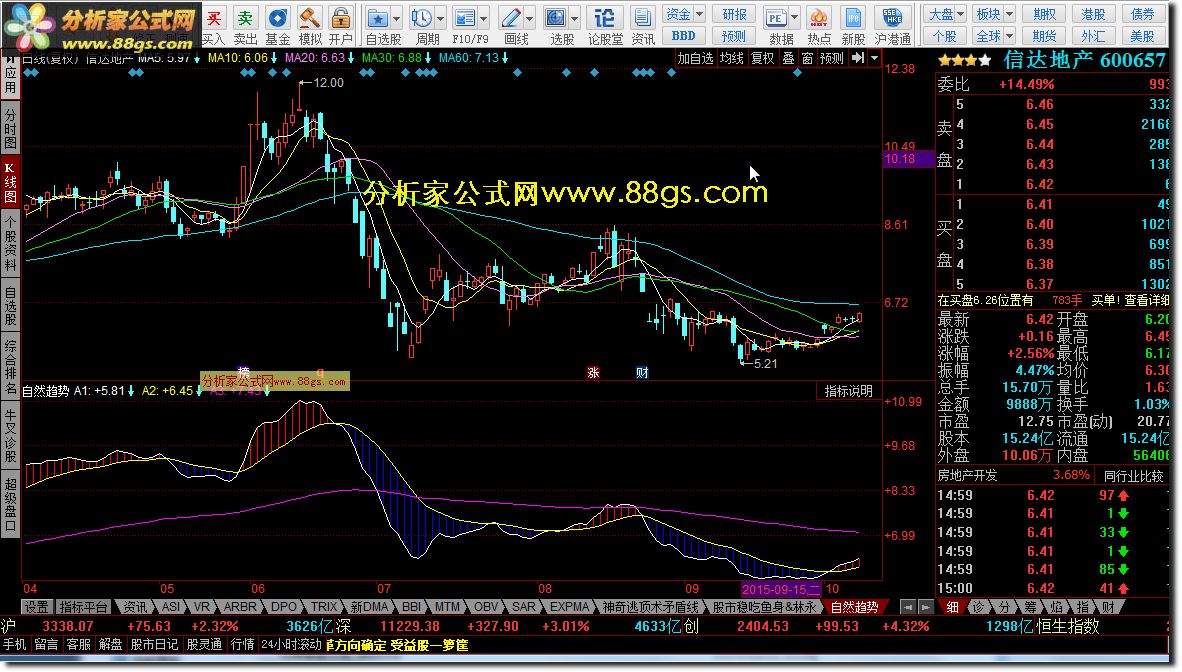The height and width of the screenshot is (672, 1182).
Task: Open the 基金 fund icon
Action: point(277,18)
